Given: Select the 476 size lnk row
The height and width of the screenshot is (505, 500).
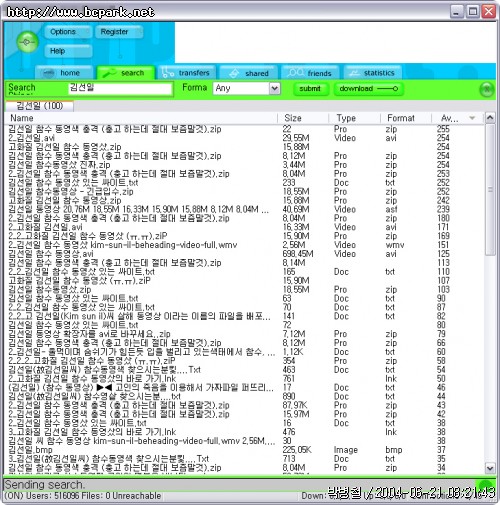Looking at the screenshot, I should coord(243,432).
